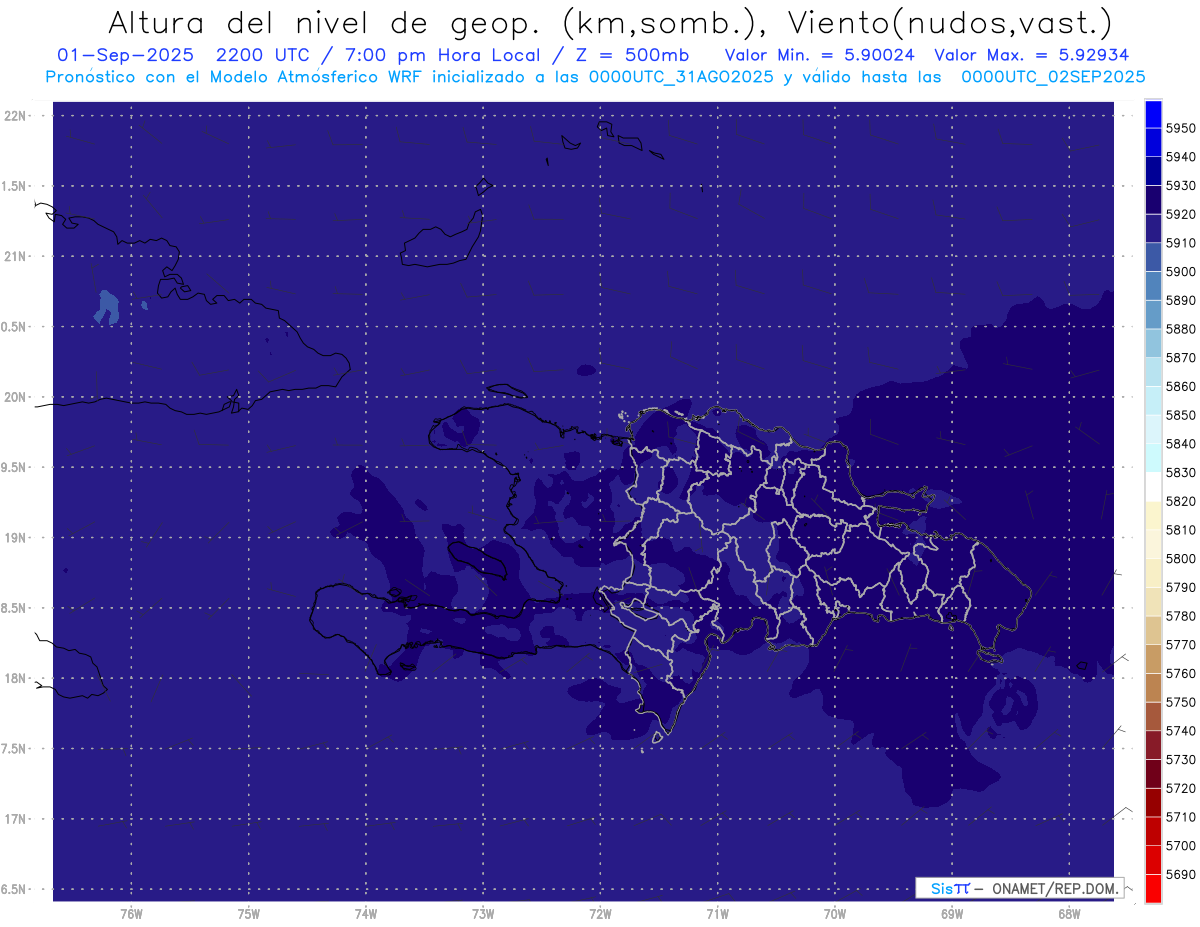Click the "75W" longitude axis label
1200x927 pixels.
249,914
